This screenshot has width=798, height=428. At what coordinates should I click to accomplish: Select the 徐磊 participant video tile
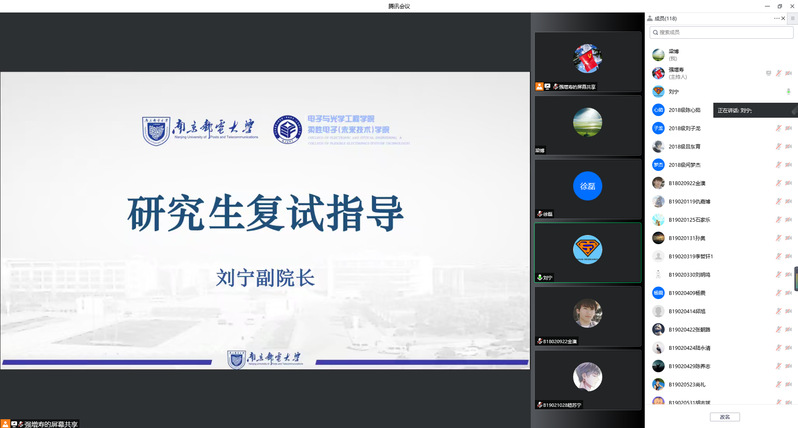point(587,188)
